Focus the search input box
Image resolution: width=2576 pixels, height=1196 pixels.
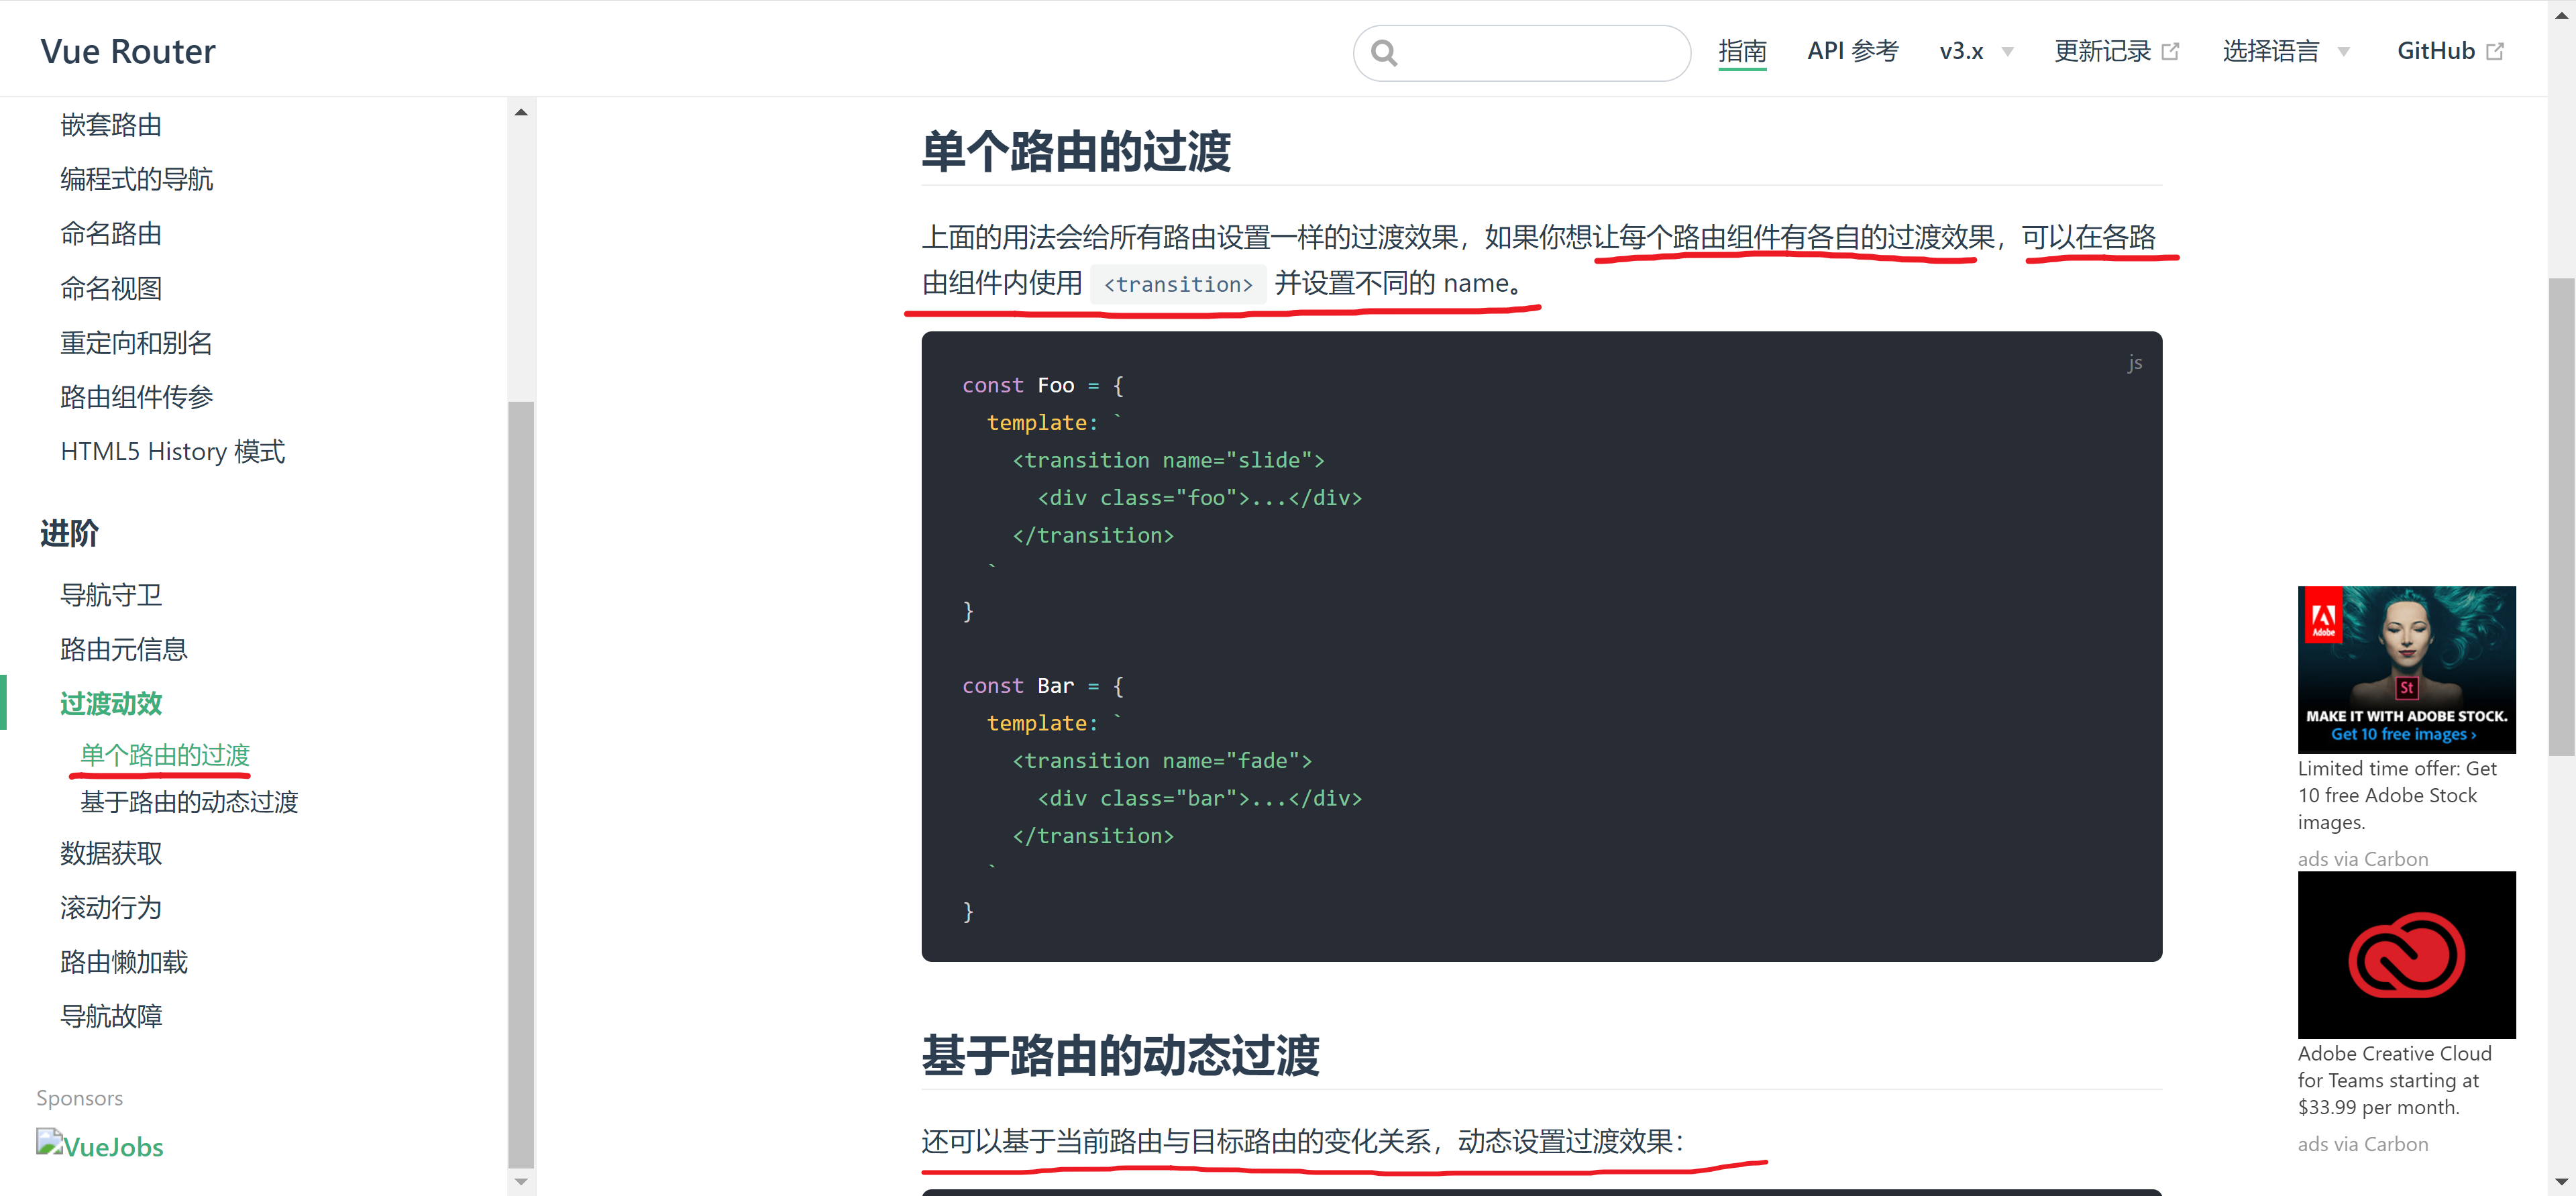1540,53
